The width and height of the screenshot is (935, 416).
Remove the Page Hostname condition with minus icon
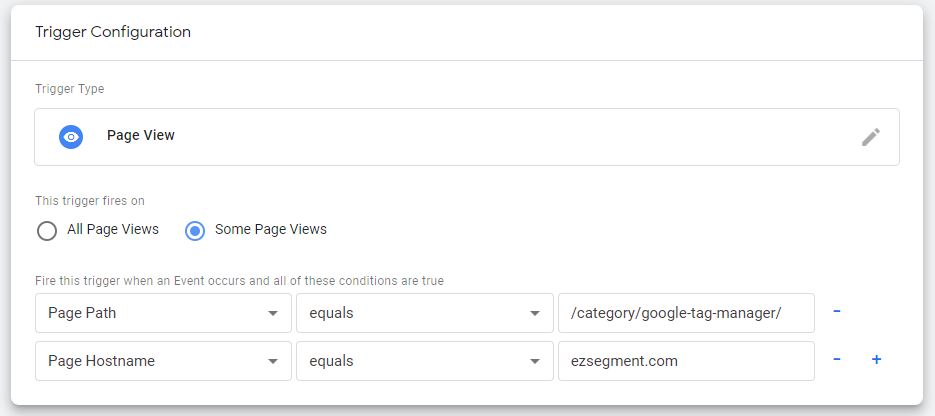coord(837,360)
